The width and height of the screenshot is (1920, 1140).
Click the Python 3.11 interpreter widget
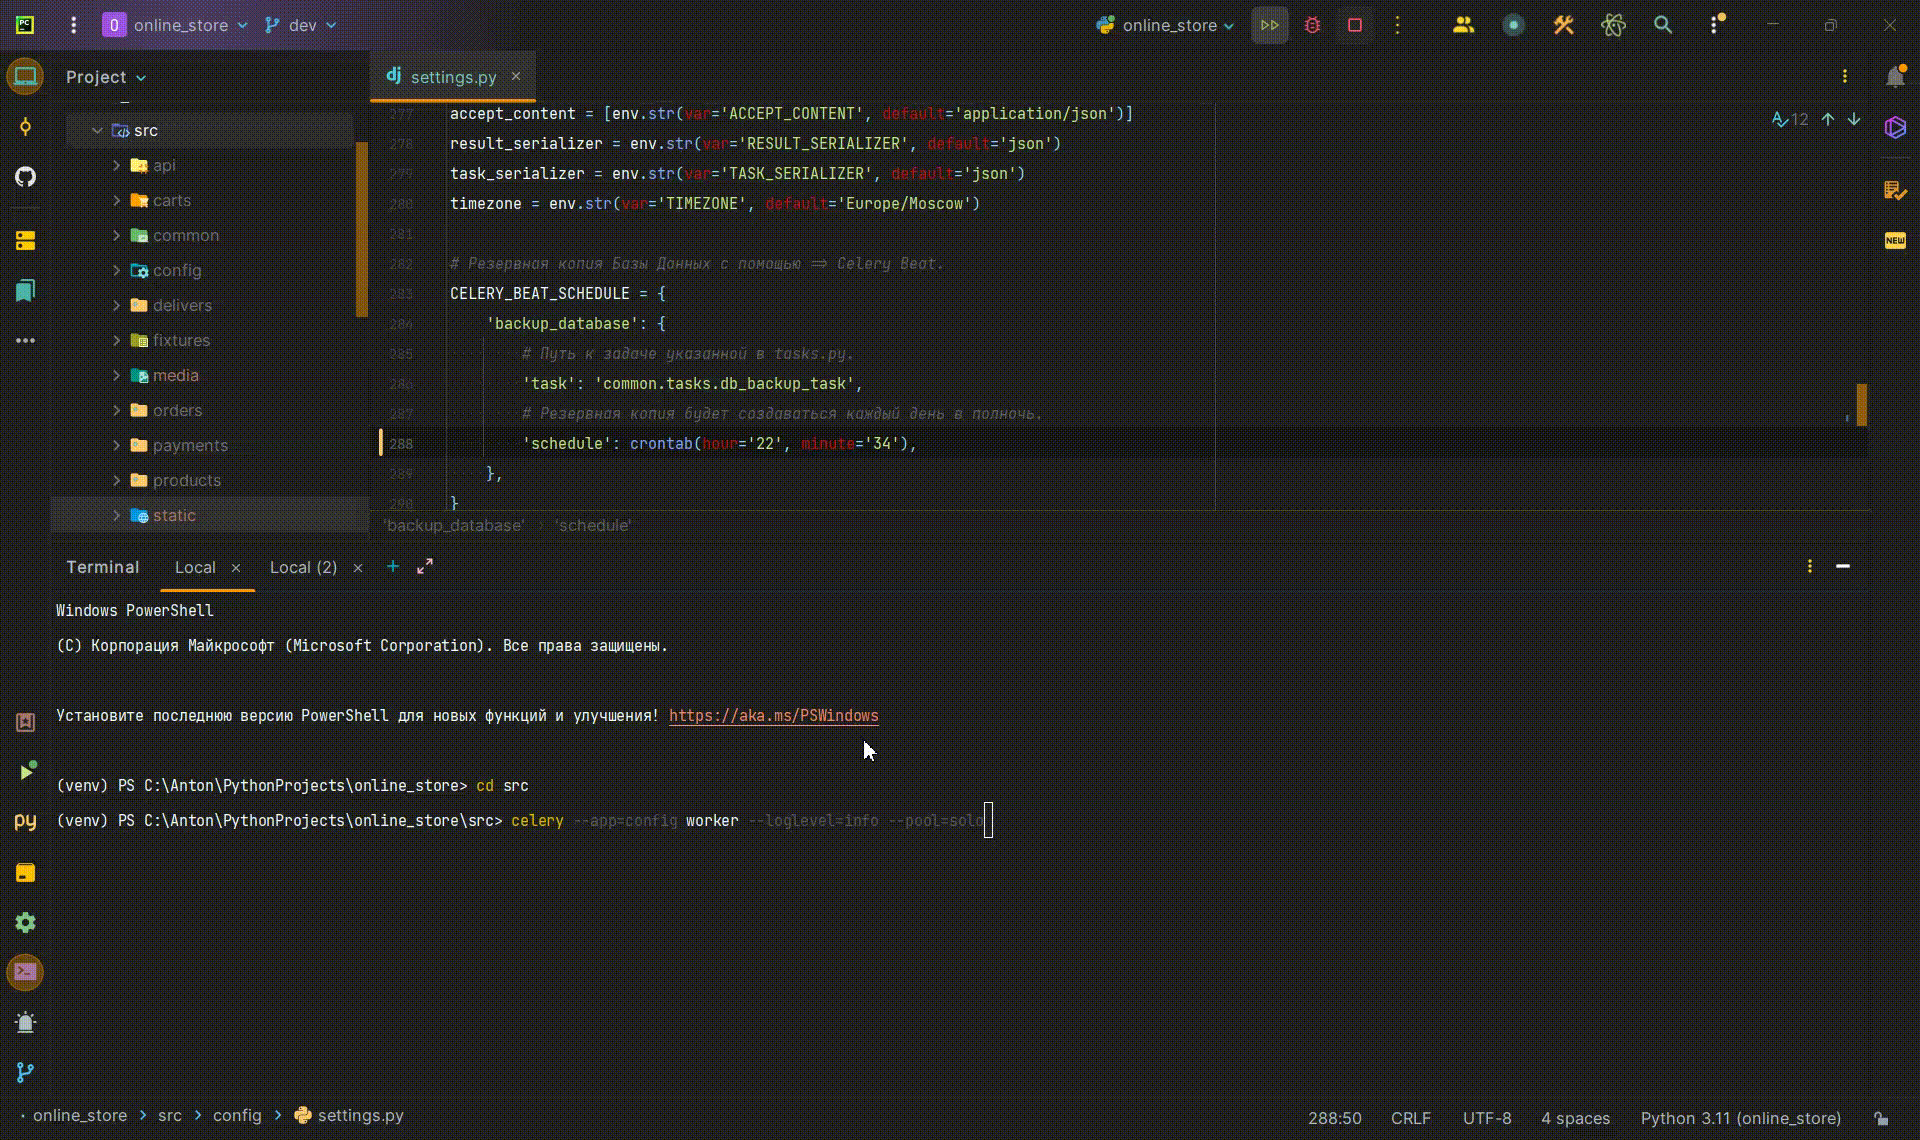coord(1740,1118)
